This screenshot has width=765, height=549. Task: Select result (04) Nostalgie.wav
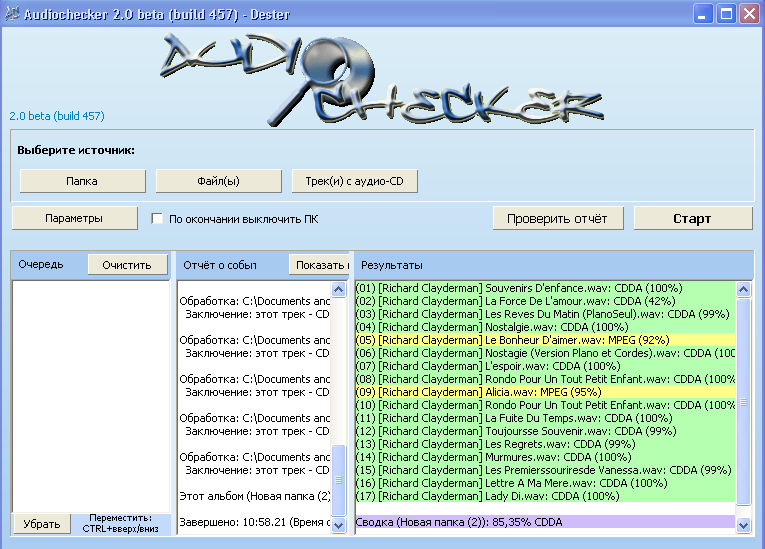point(545,327)
